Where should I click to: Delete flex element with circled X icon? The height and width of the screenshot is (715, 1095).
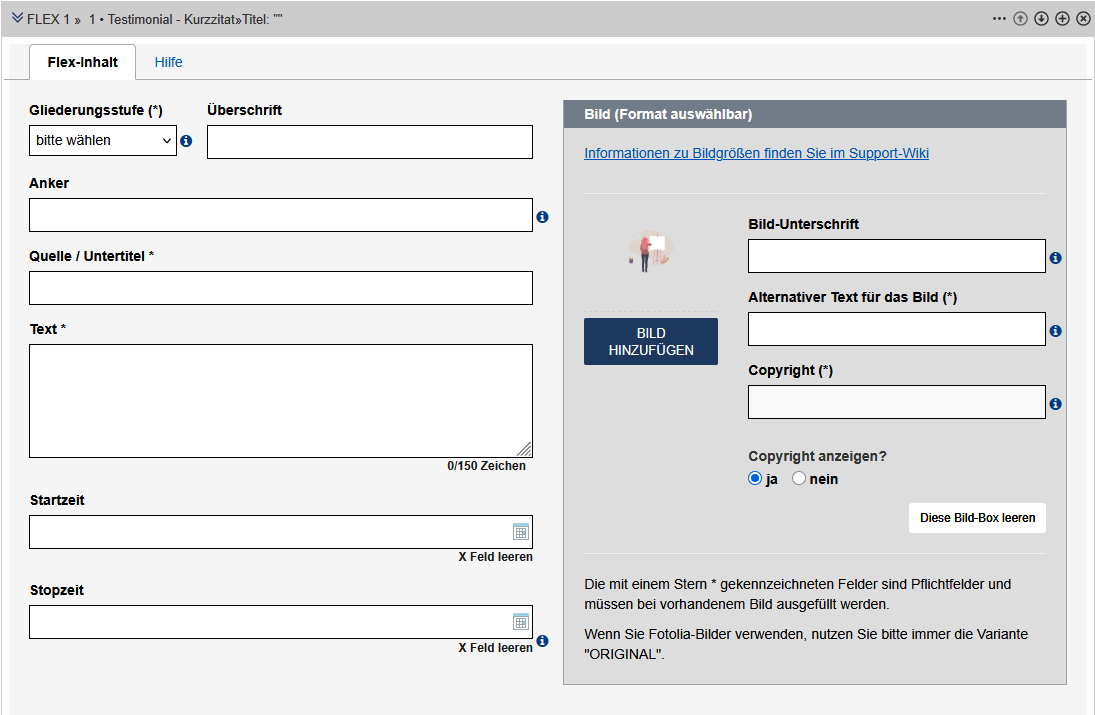click(x=1083, y=18)
